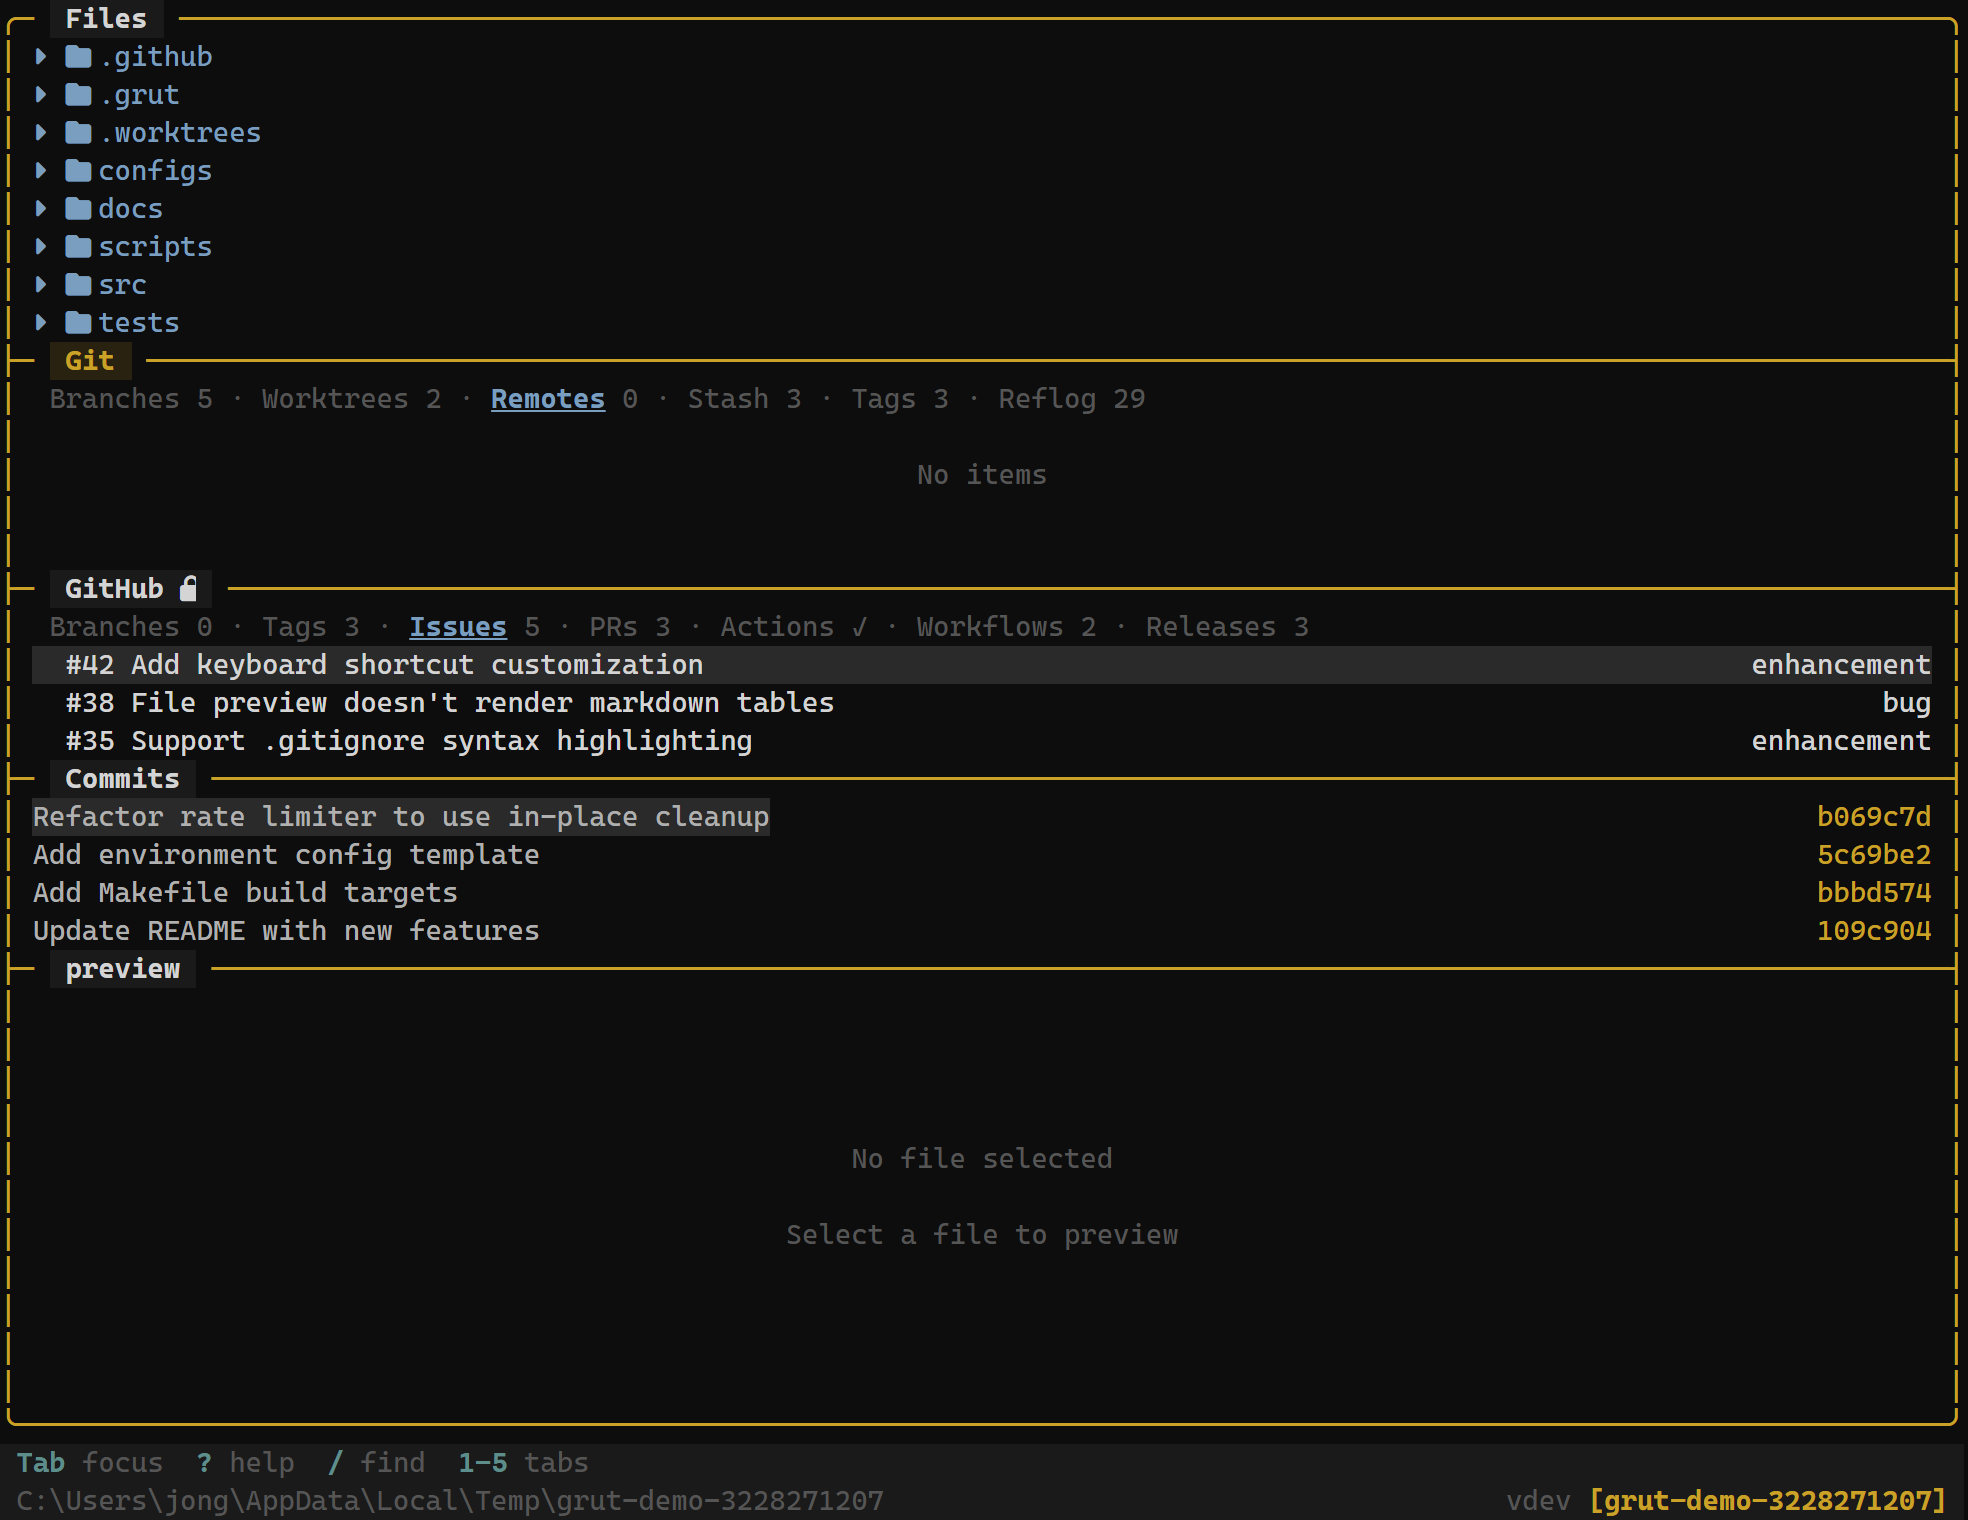The height and width of the screenshot is (1520, 1968).
Task: Click the scripts folder icon
Action: pos(78,247)
